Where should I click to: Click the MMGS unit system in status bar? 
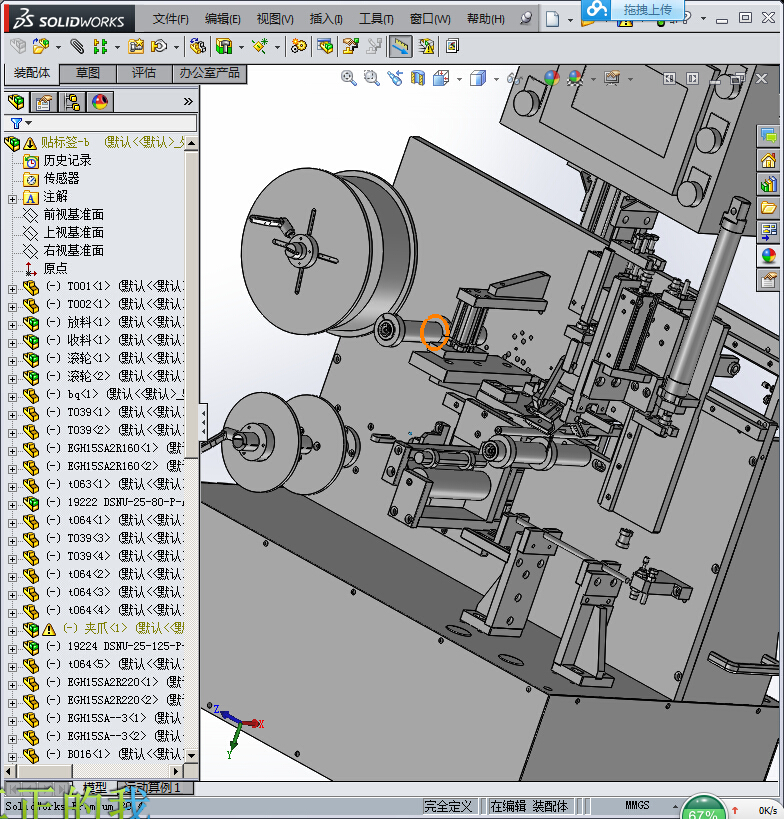coord(637,805)
